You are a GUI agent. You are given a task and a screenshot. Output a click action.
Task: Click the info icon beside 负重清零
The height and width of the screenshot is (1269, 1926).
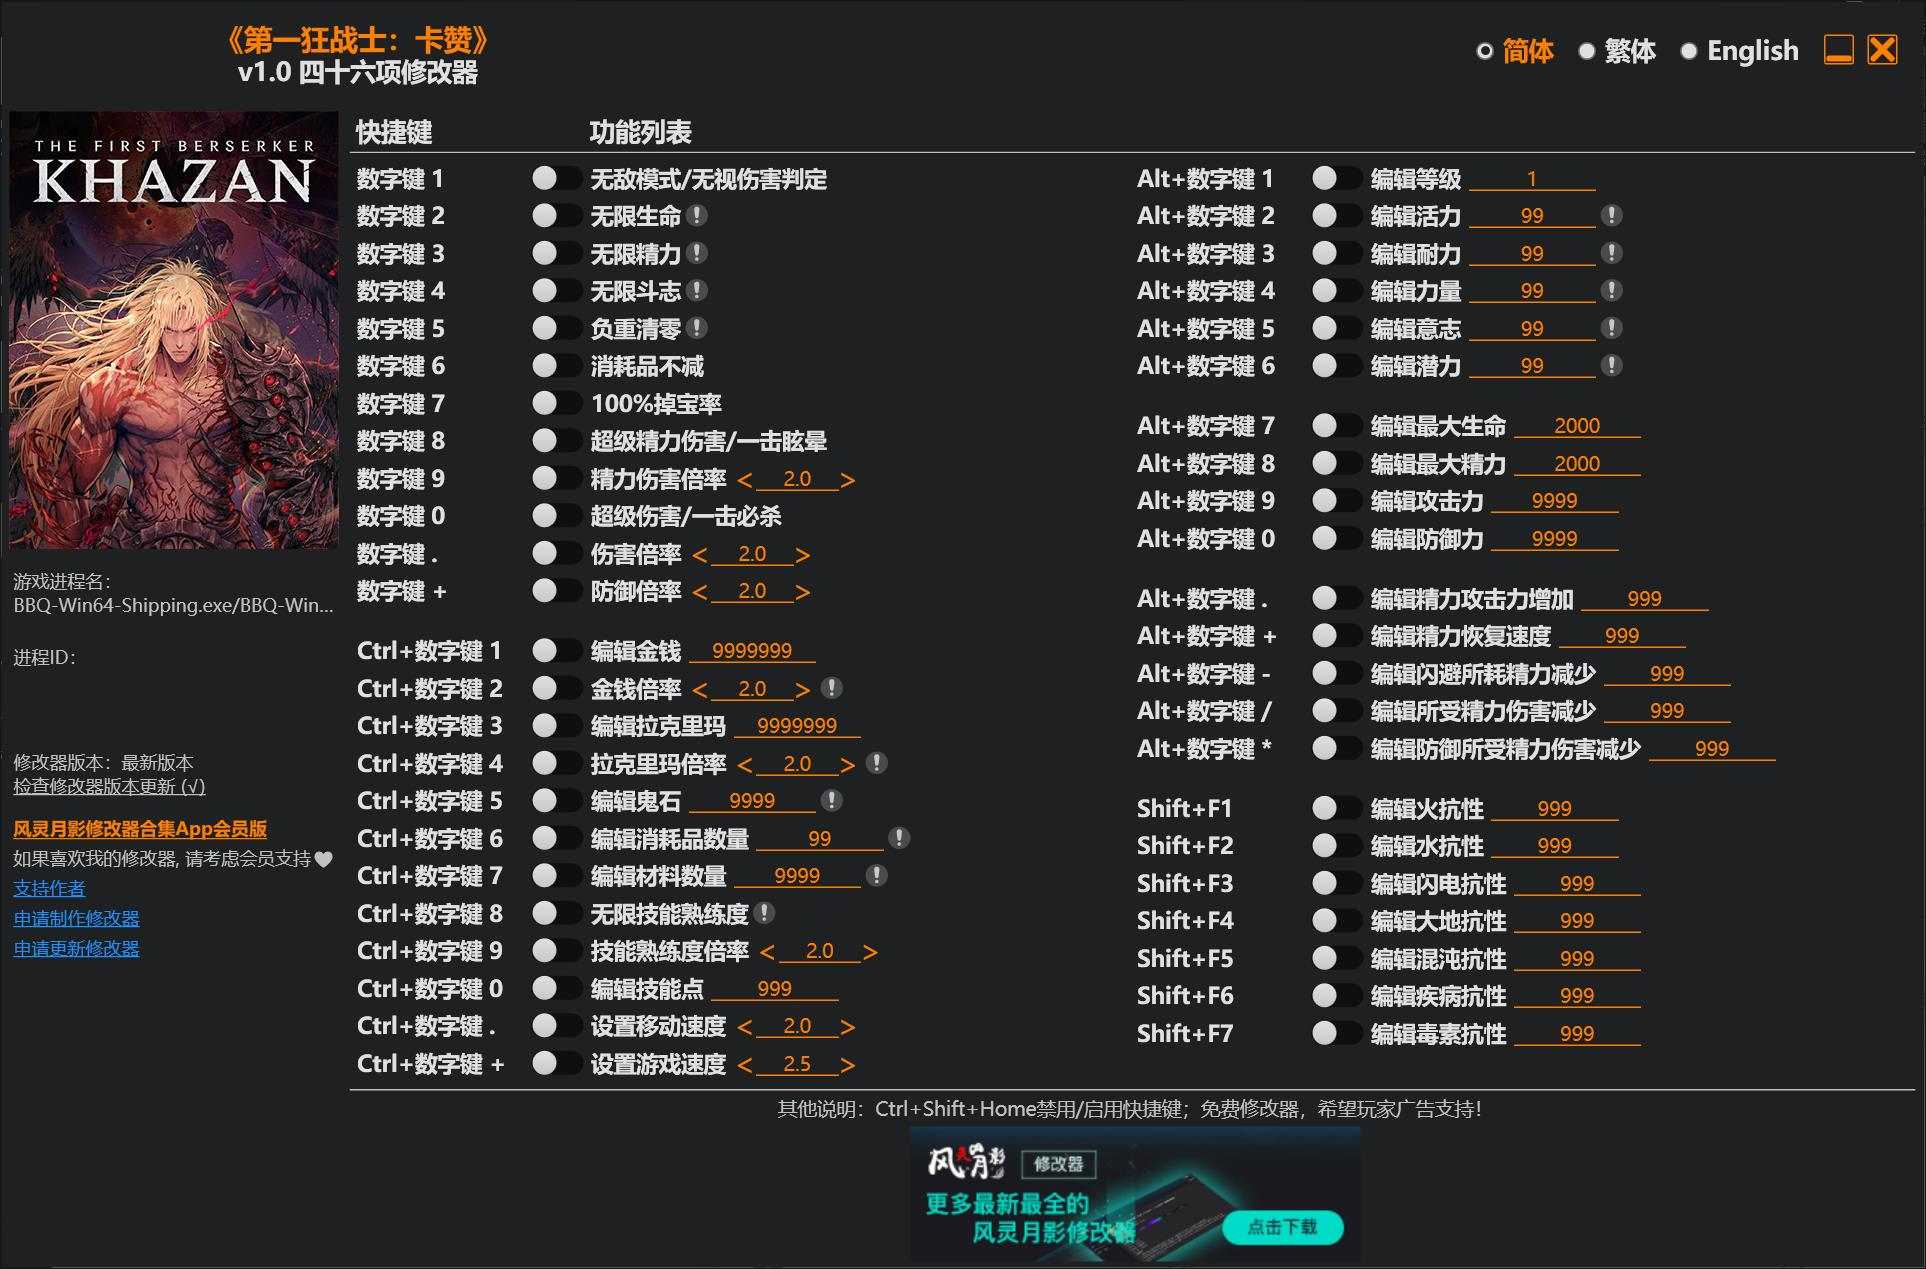point(698,328)
